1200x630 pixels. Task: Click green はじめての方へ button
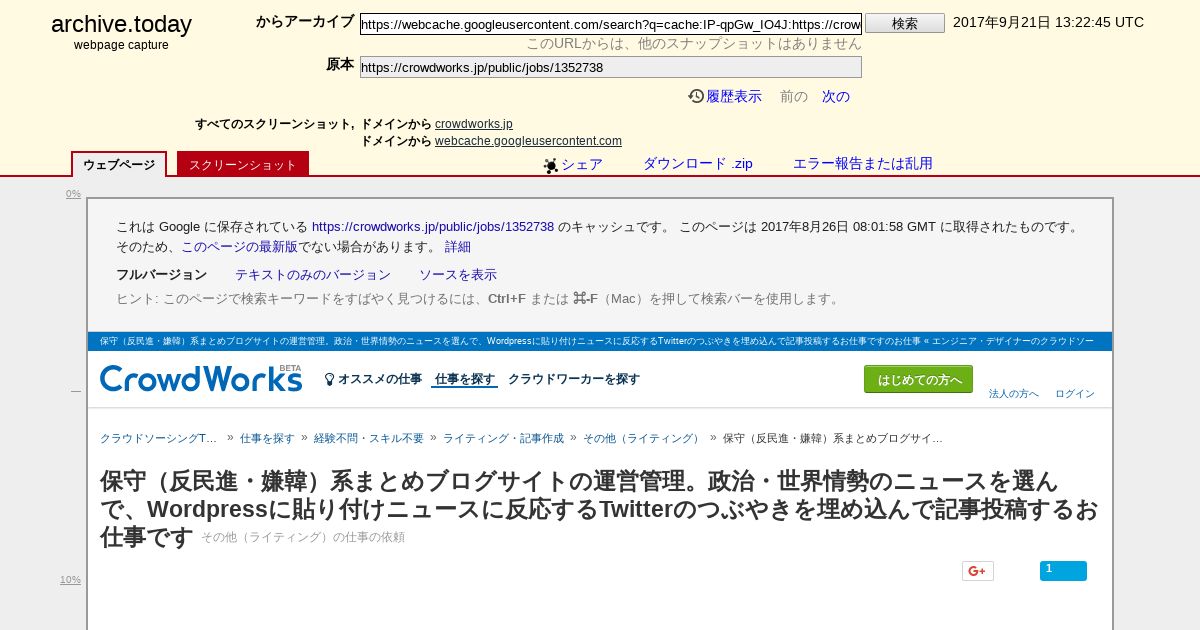[918, 380]
